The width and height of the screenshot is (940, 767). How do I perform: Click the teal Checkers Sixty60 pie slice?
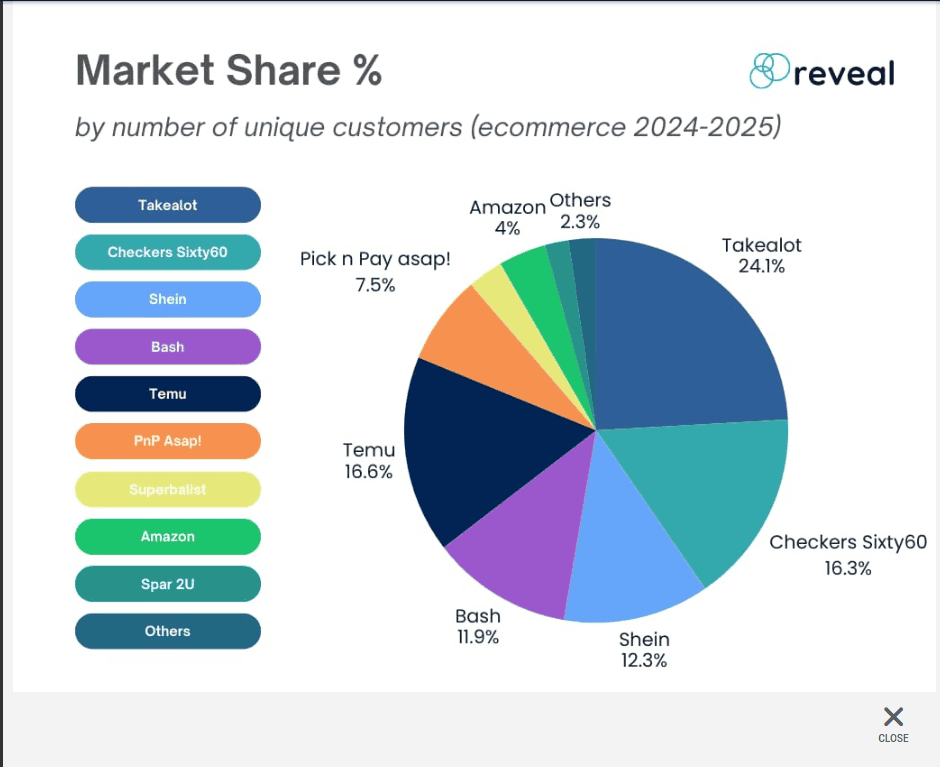pos(700,490)
